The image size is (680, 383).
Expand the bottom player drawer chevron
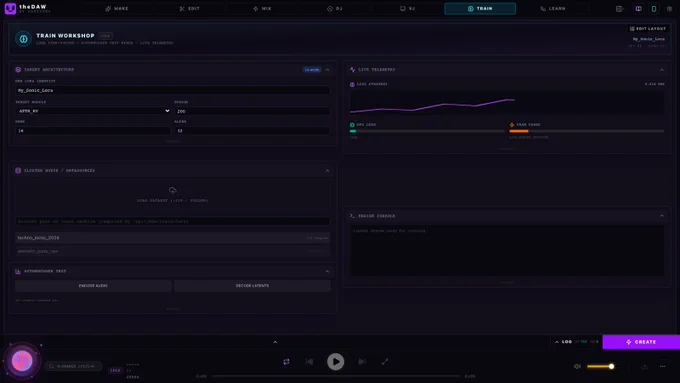tap(275, 342)
